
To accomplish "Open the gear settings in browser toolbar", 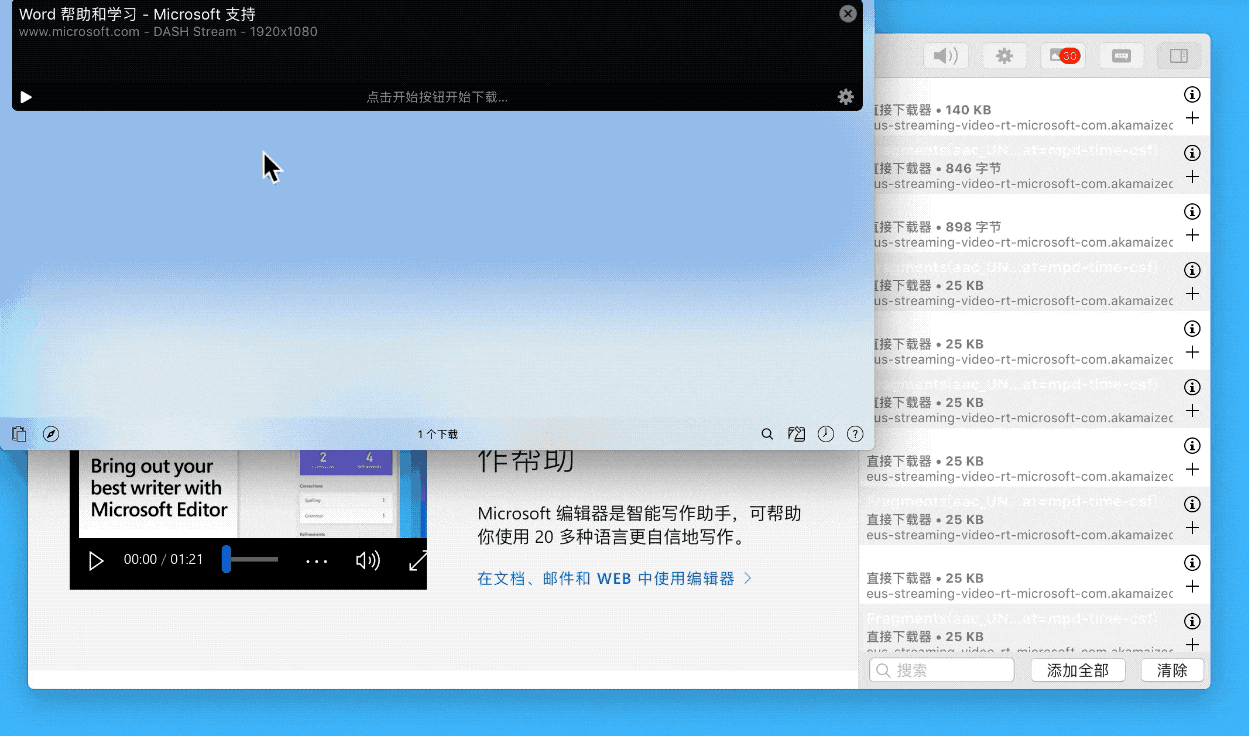I will coord(1004,56).
